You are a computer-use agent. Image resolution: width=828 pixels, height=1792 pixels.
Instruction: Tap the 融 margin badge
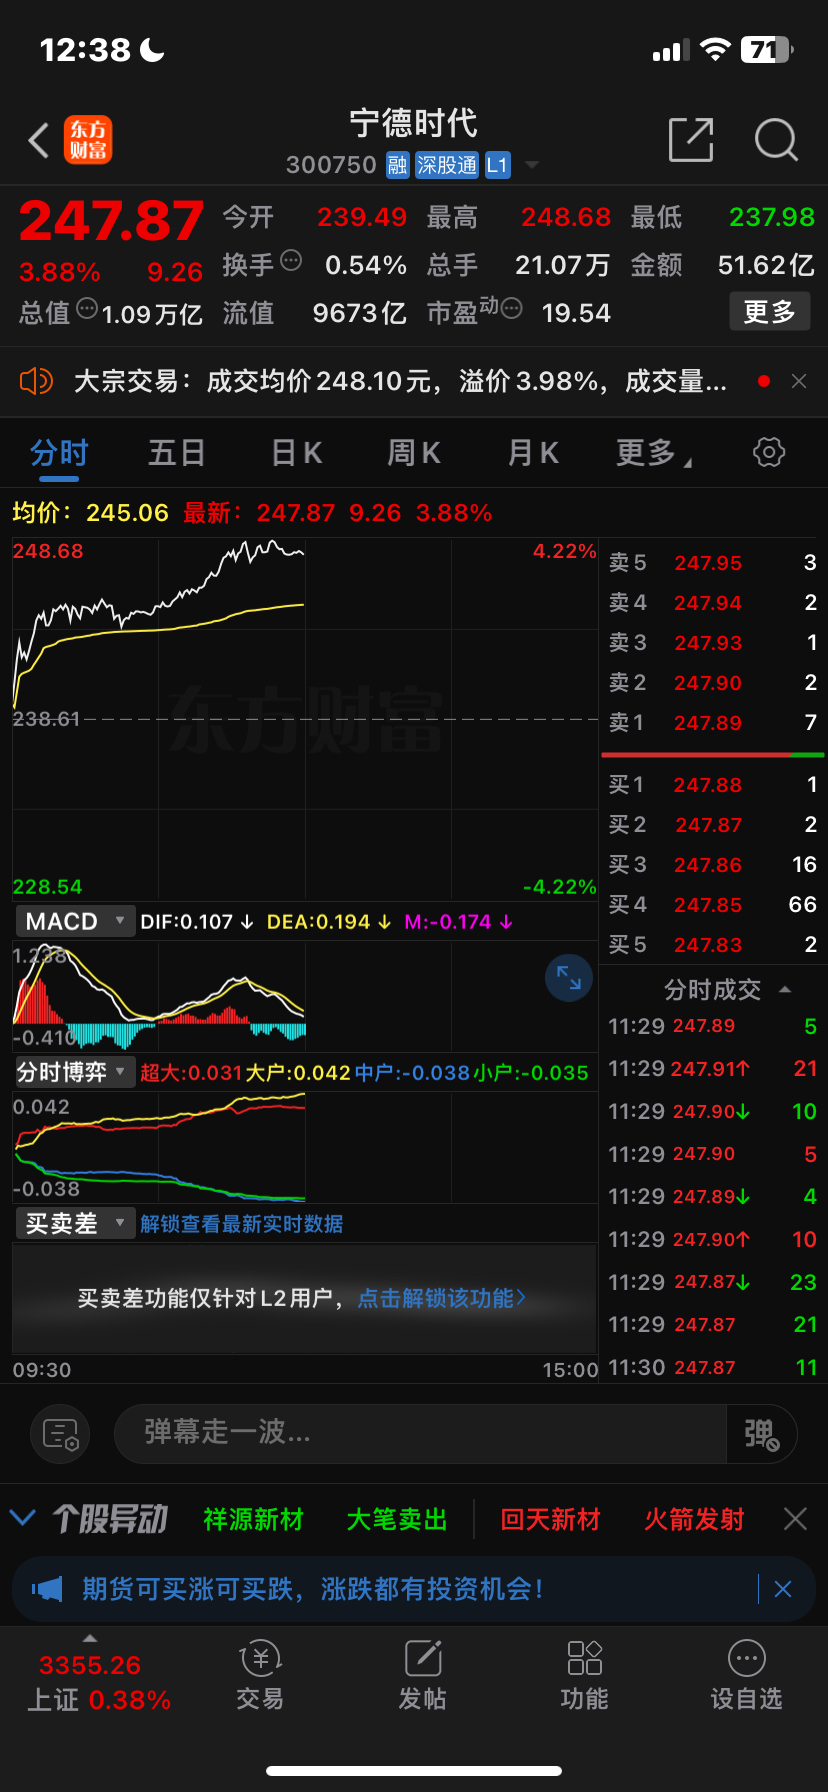click(x=398, y=165)
